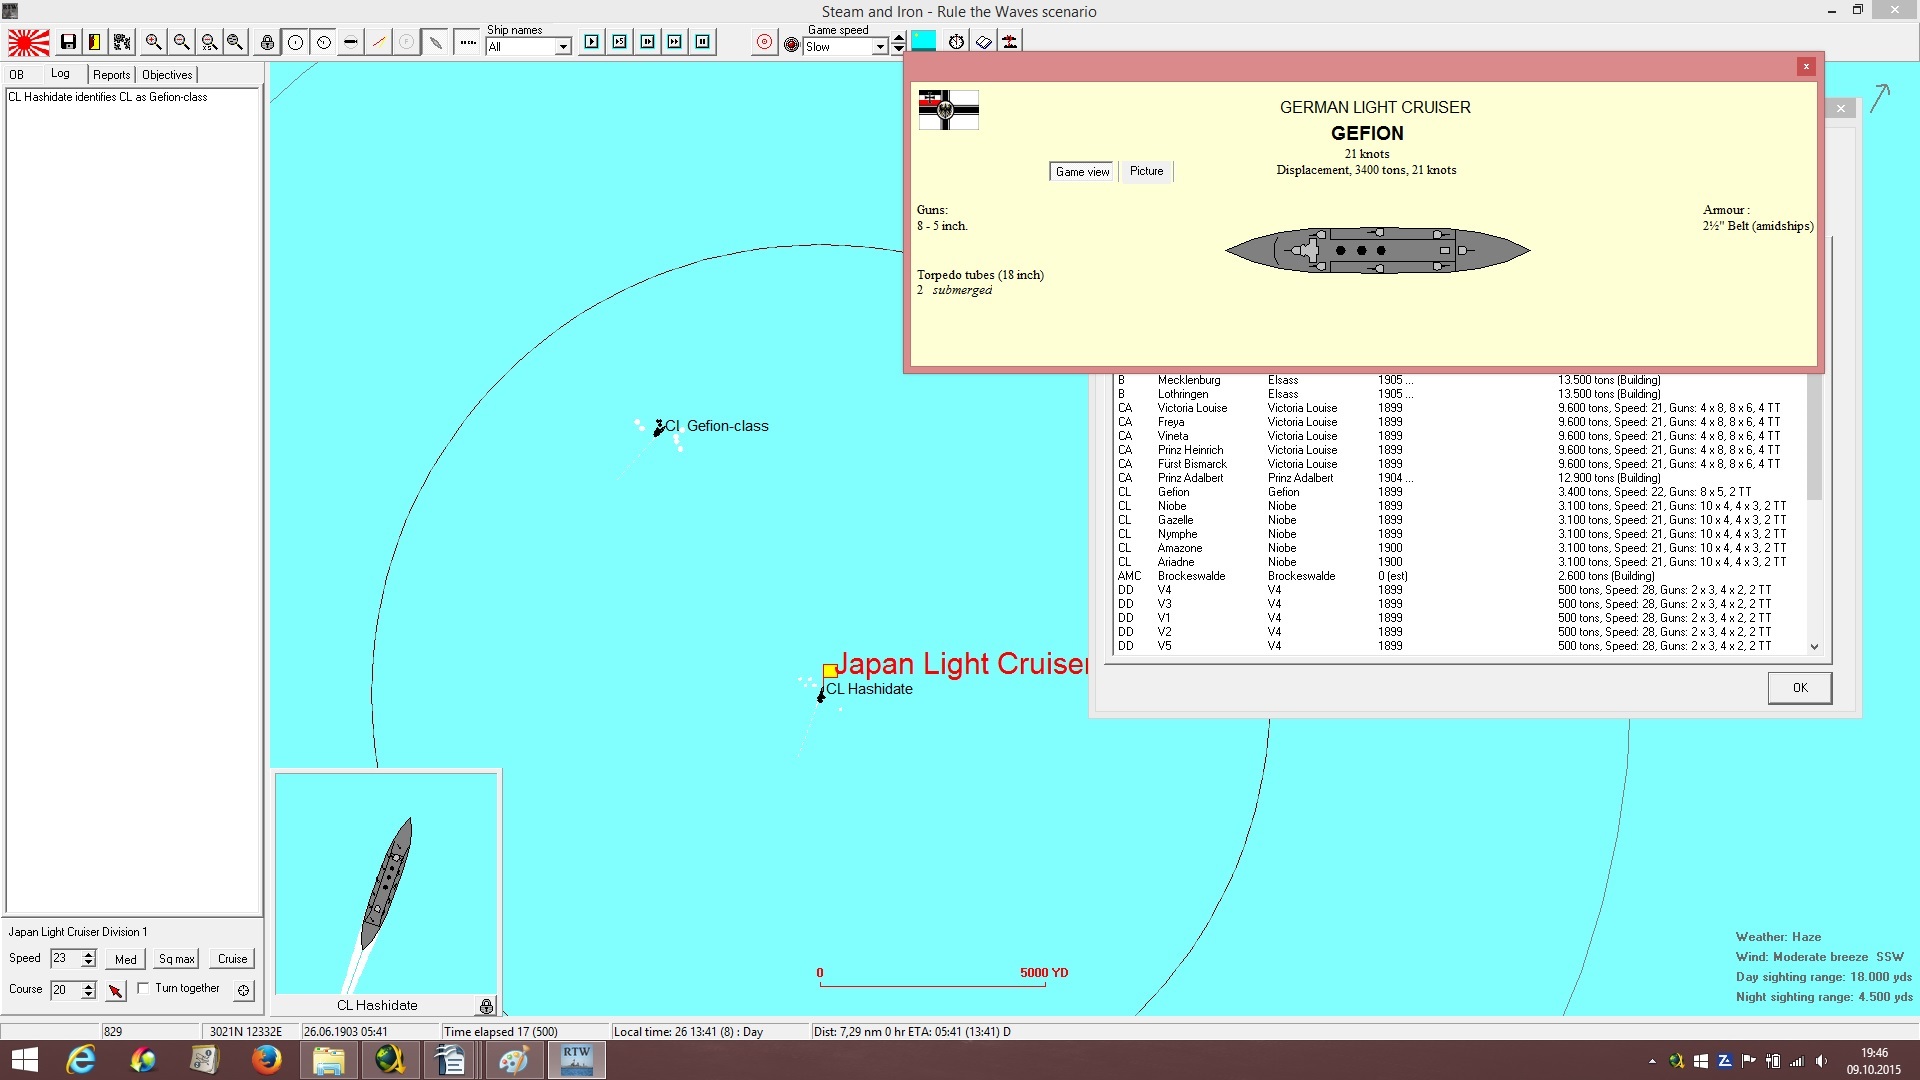This screenshot has width=1920, height=1080.
Task: Click the Sq max speed button
Action: pyautogui.click(x=177, y=959)
